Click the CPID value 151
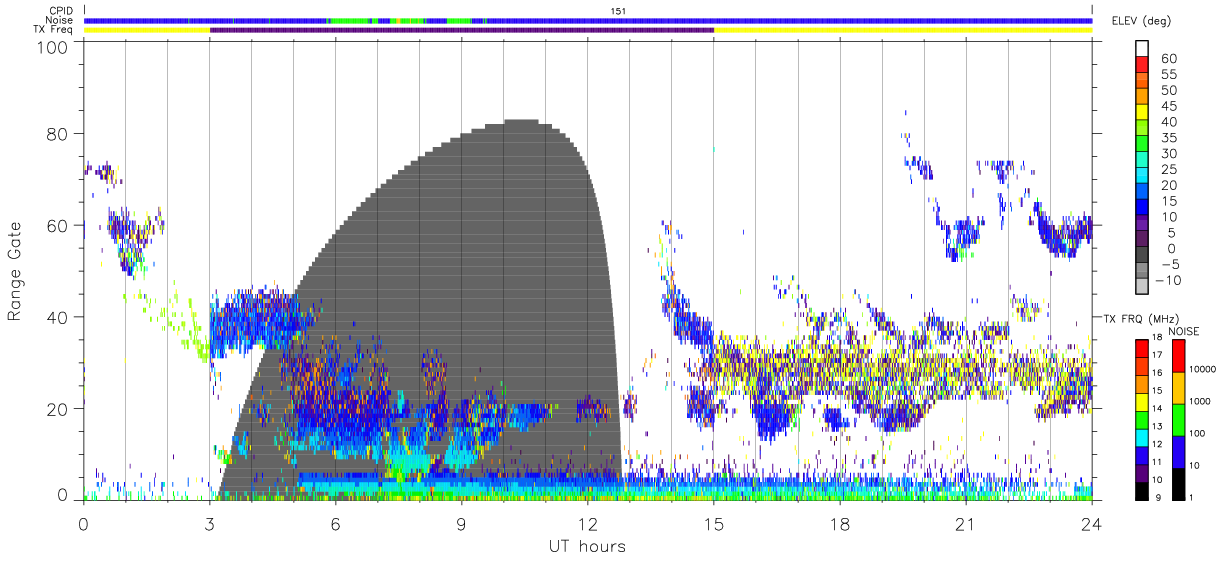The width and height of the screenshot is (1228, 567). point(620,11)
